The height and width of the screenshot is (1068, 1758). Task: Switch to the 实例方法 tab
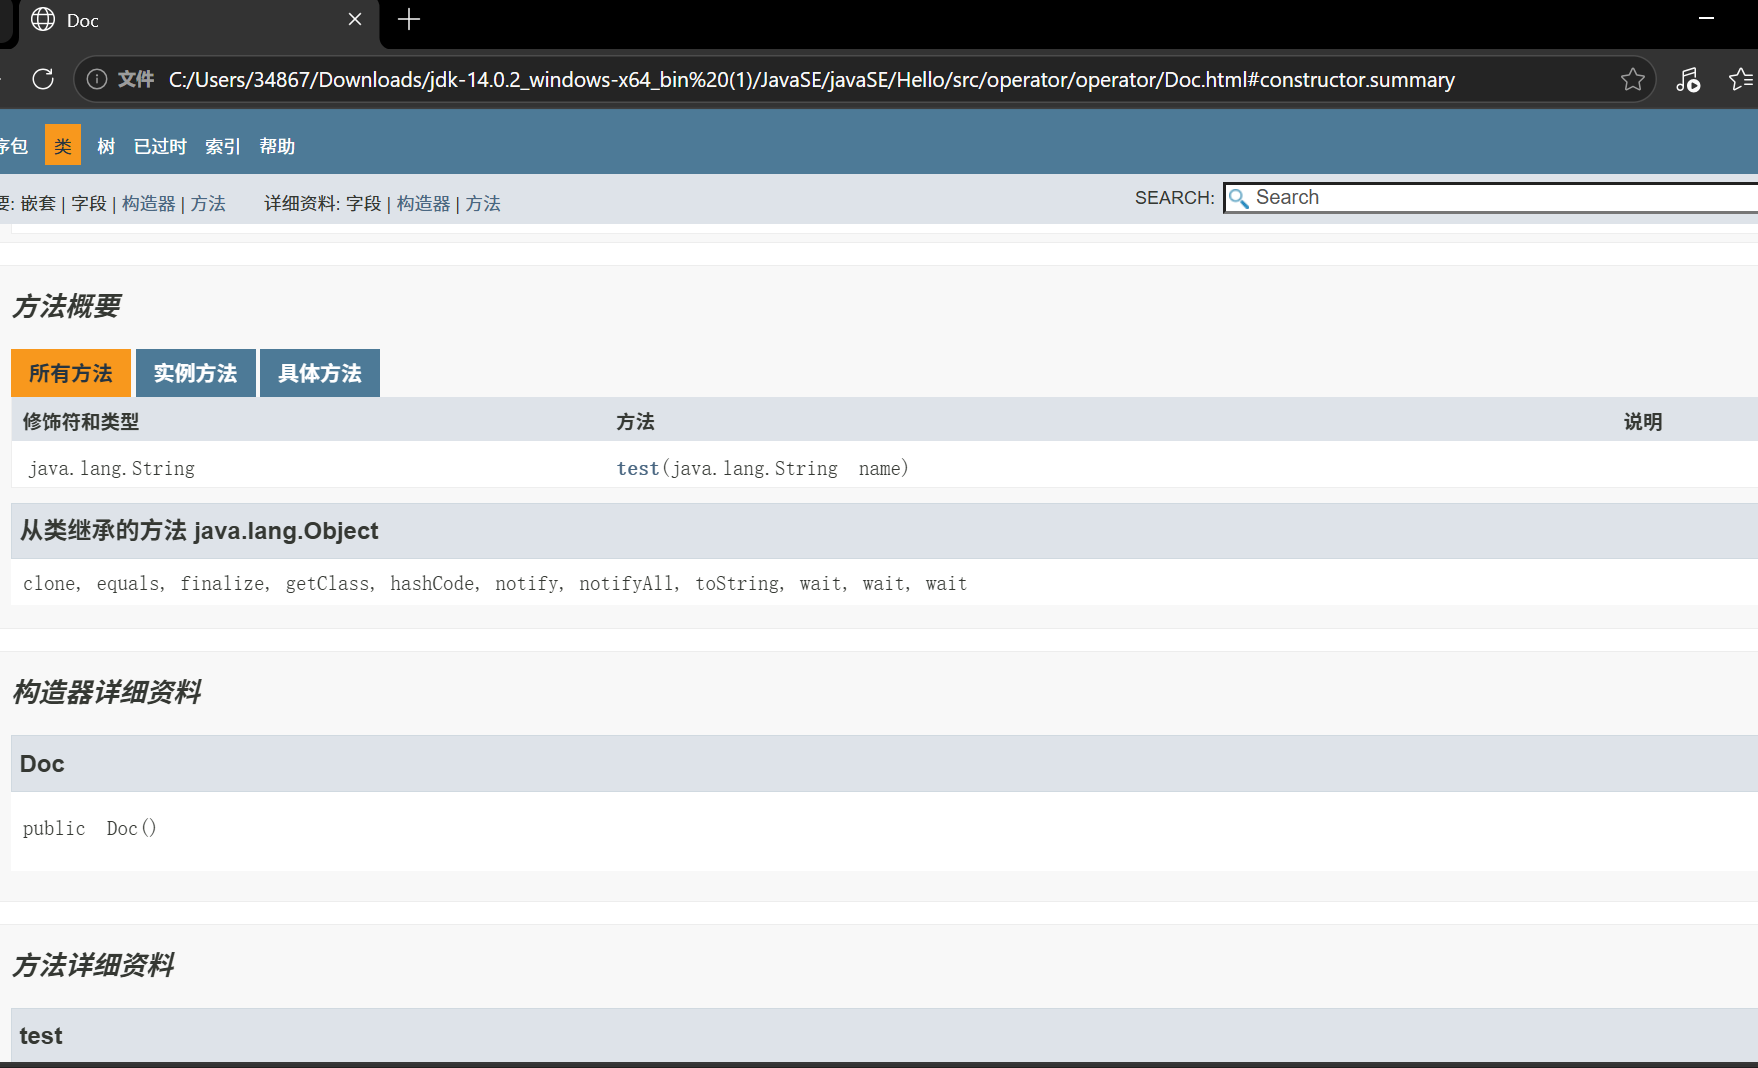click(196, 373)
